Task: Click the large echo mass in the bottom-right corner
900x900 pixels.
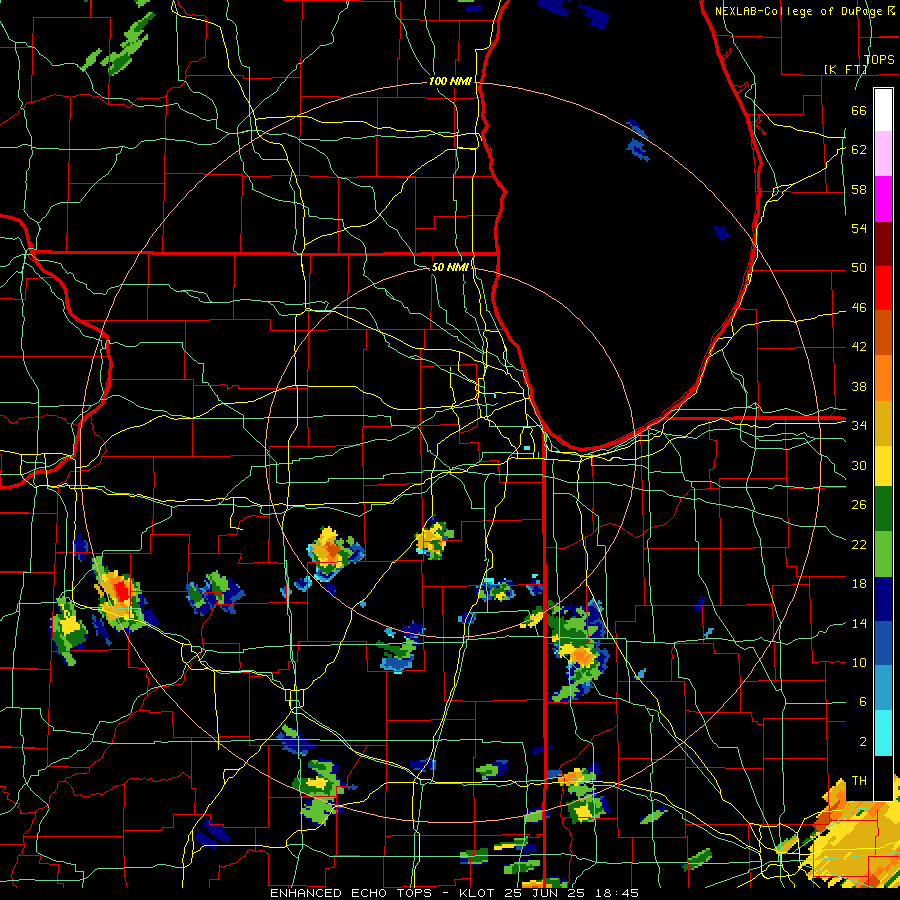Action: [x=855, y=835]
